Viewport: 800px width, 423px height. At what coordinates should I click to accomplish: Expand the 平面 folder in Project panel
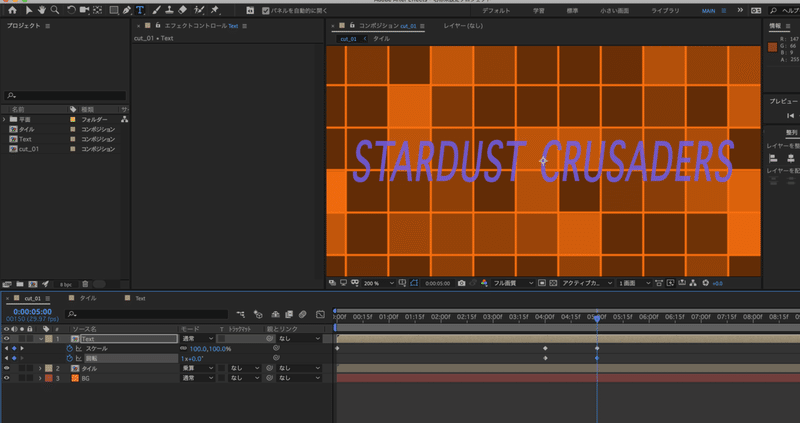point(4,119)
